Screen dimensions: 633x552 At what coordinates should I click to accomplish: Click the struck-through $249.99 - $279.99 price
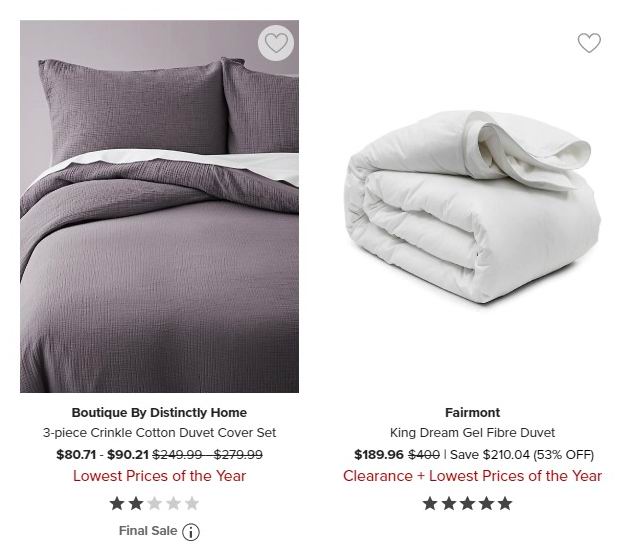pos(208,455)
